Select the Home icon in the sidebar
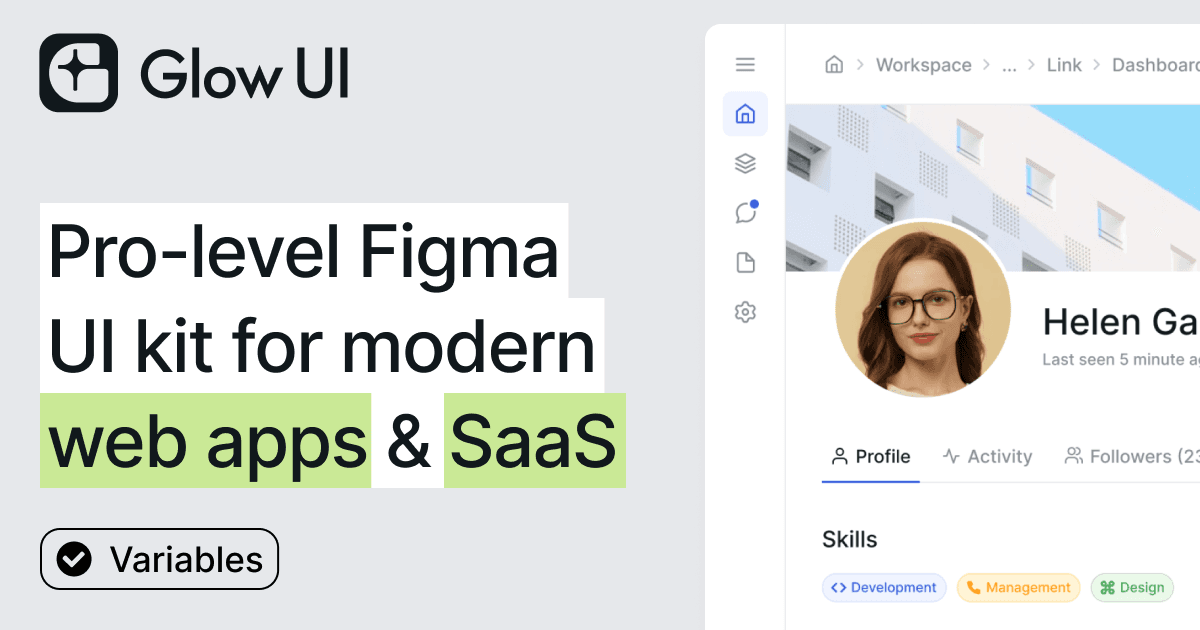The image size is (1200, 630). [x=745, y=113]
